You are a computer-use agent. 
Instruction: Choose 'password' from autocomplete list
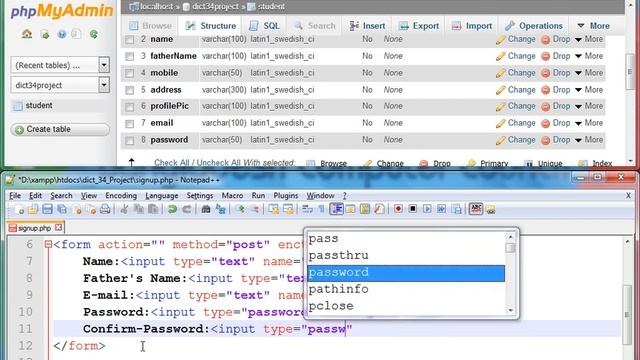pyautogui.click(x=406, y=273)
